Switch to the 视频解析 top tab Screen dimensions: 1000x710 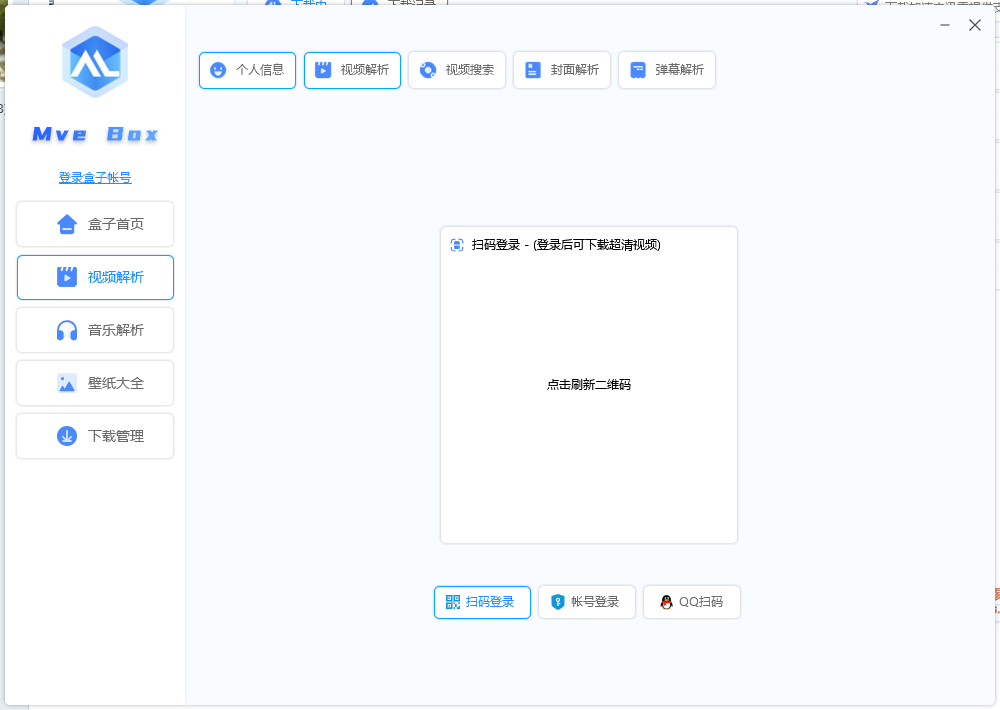[x=352, y=70]
